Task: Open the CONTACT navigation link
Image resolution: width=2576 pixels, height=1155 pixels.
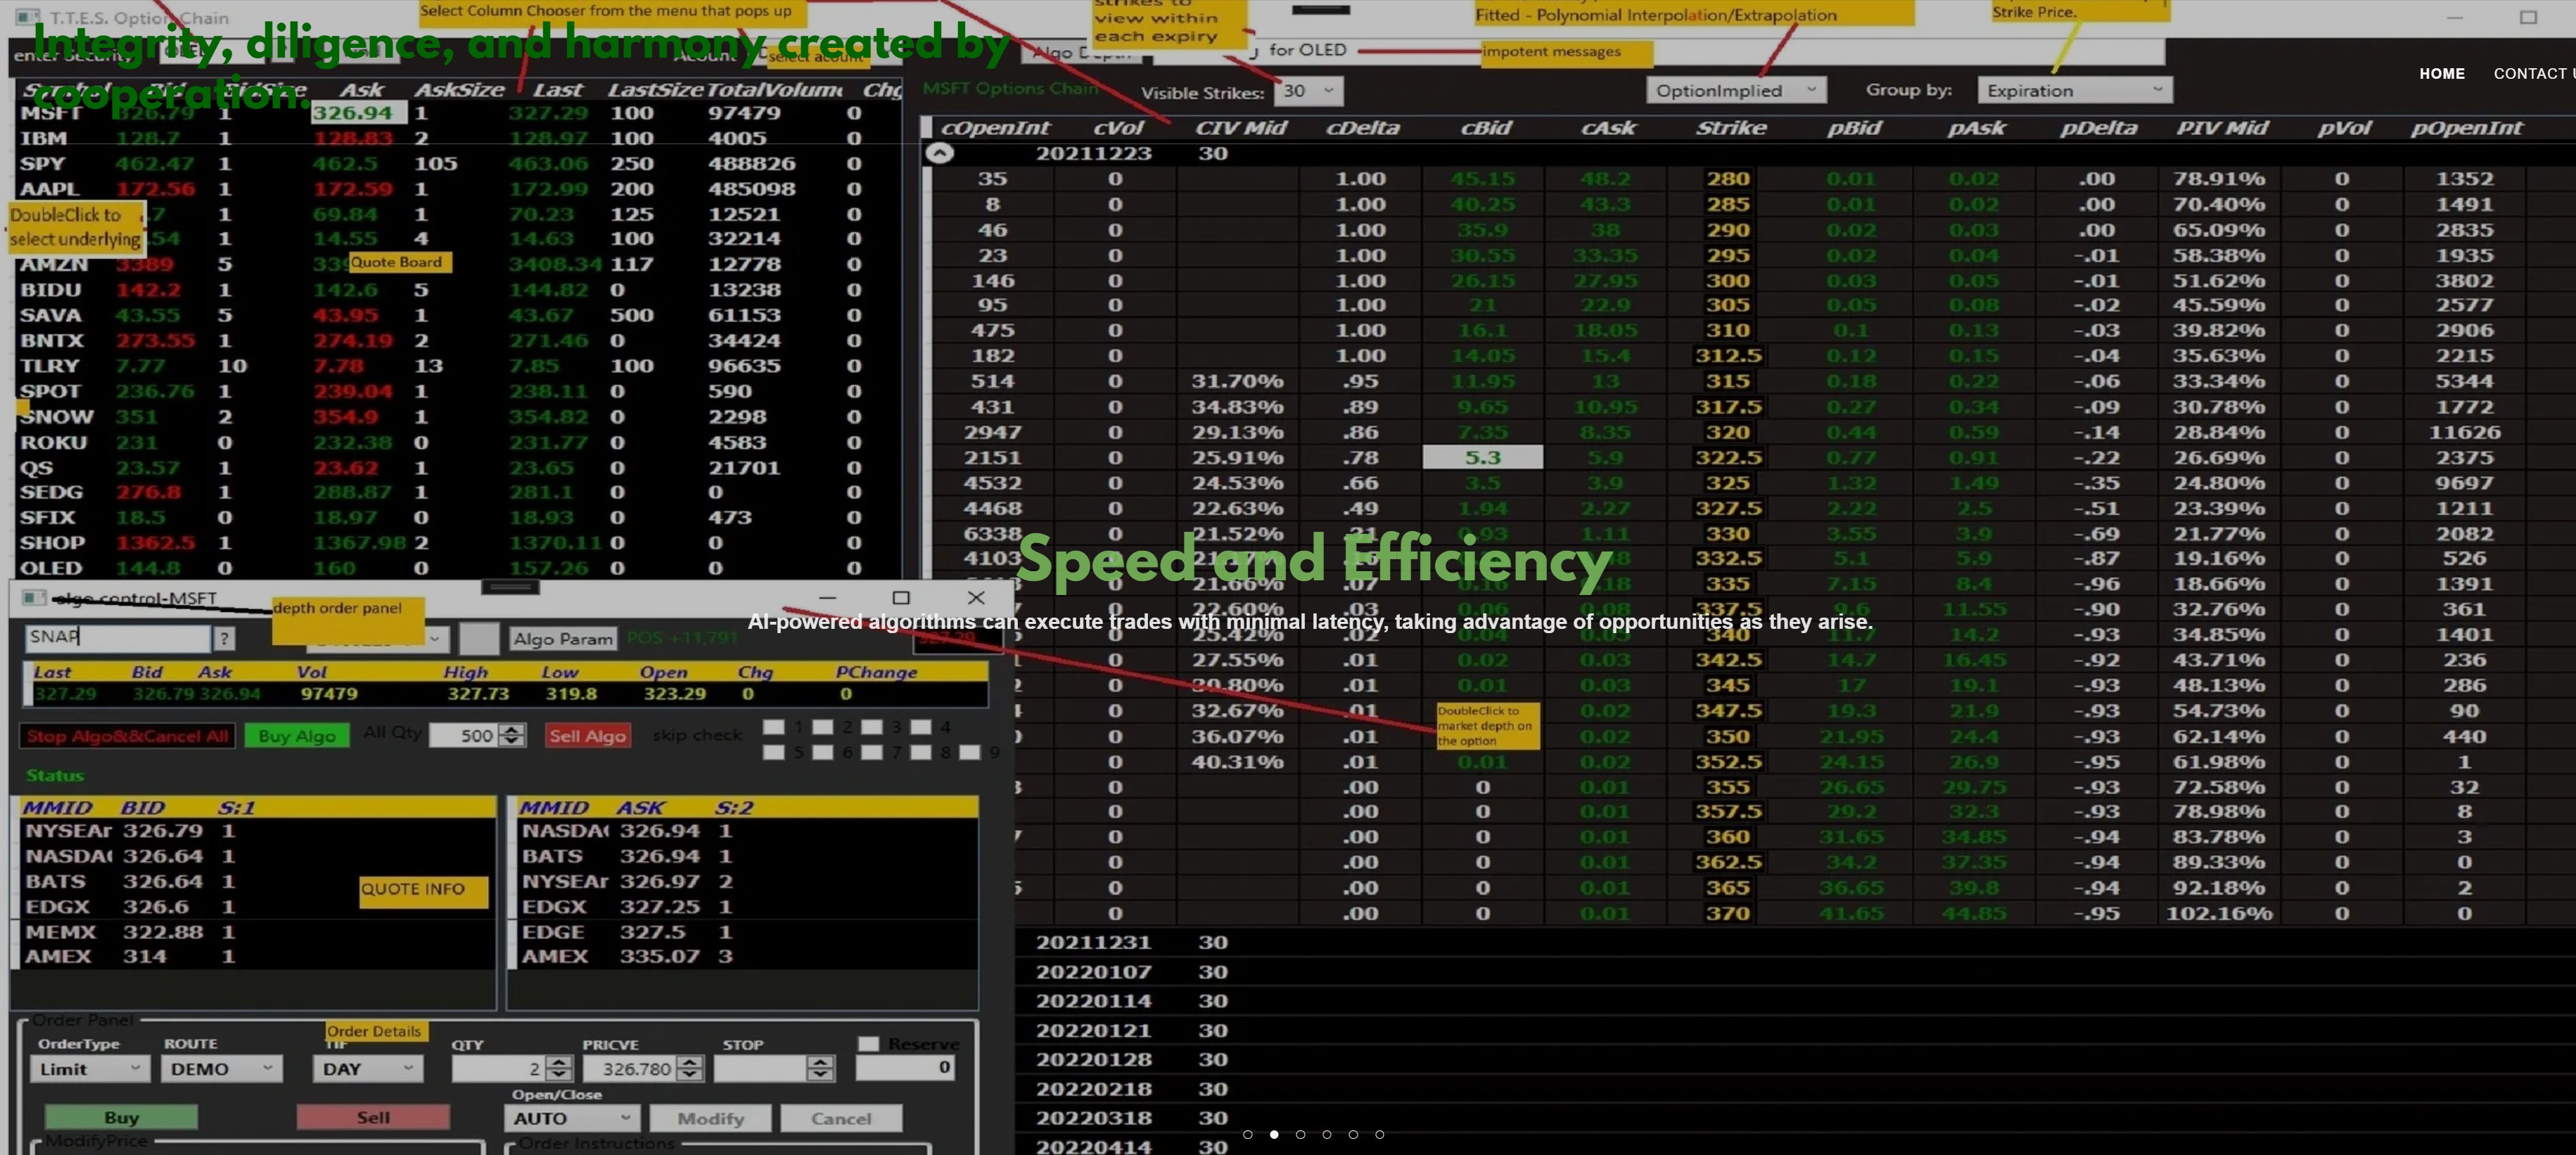Action: [2533, 73]
